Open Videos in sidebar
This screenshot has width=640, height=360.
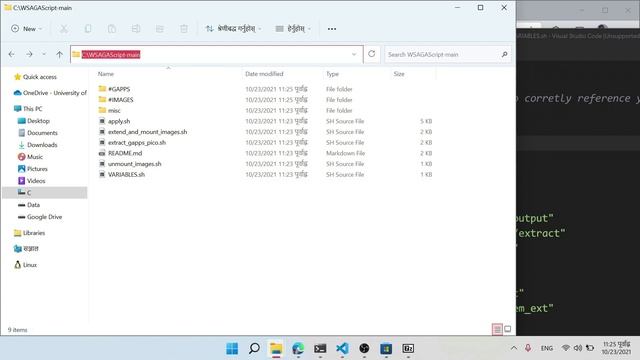(x=31, y=181)
